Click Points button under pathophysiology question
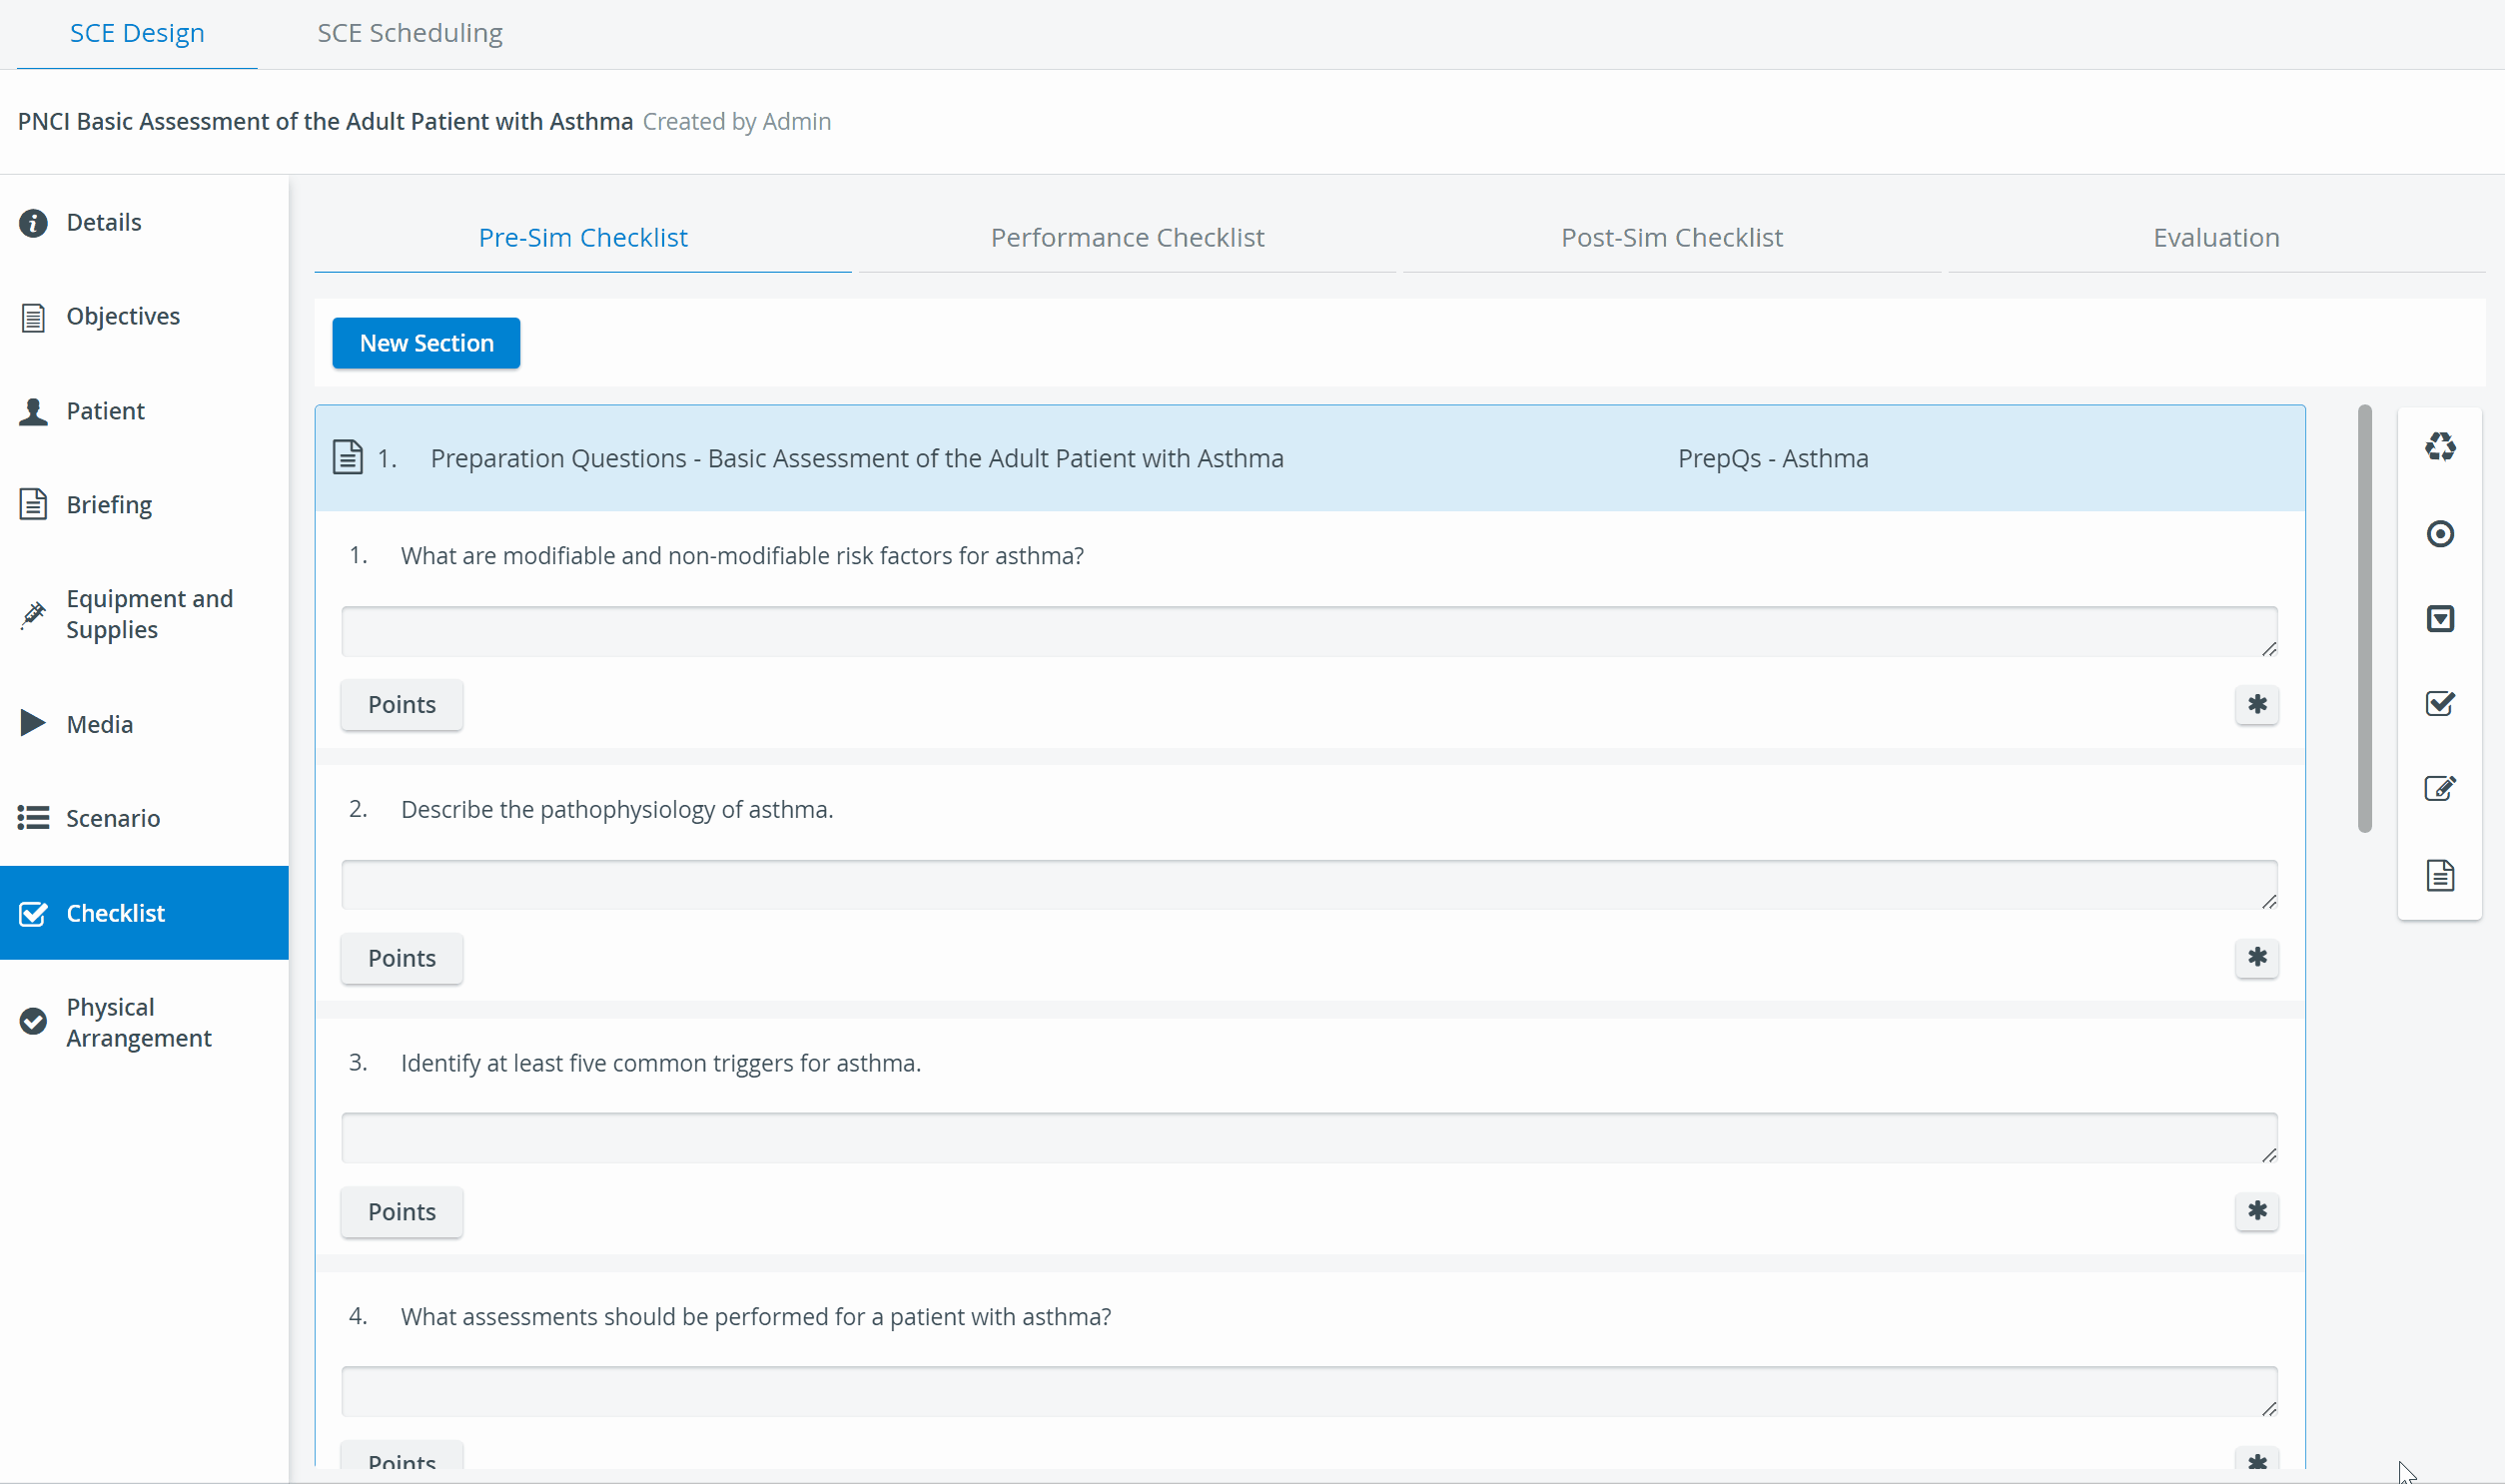The height and width of the screenshot is (1484, 2505). [402, 958]
